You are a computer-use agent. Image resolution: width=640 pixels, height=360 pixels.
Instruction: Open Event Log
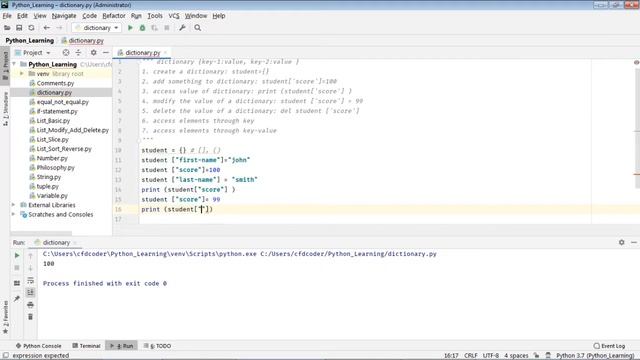(x=609, y=346)
